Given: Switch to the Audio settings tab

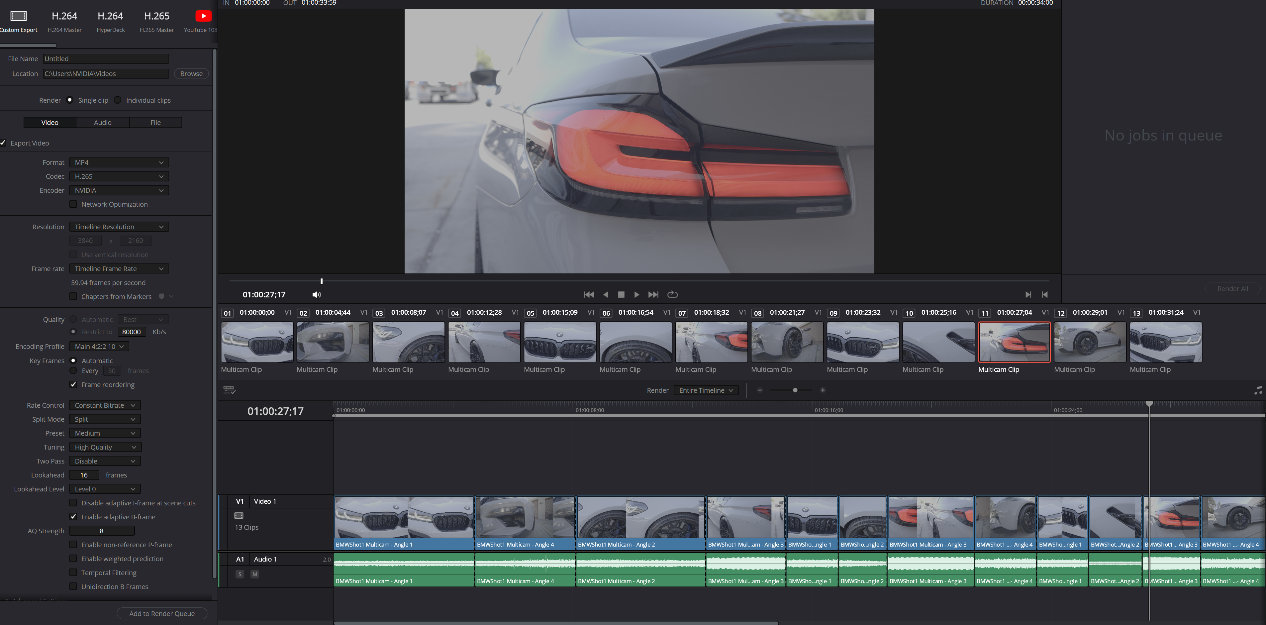Looking at the screenshot, I should click(102, 122).
